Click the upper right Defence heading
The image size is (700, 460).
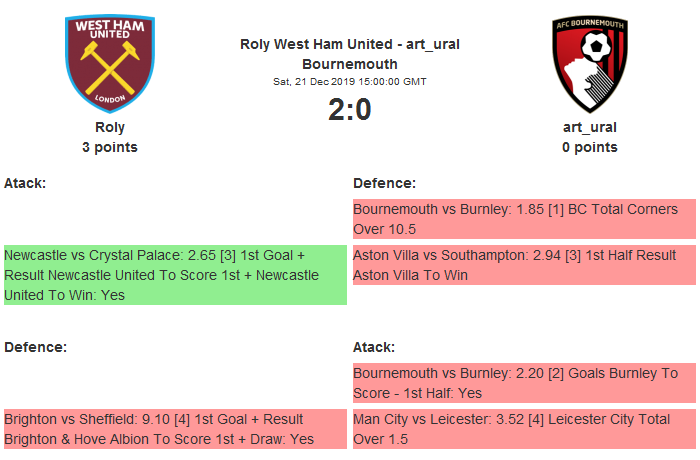point(384,183)
